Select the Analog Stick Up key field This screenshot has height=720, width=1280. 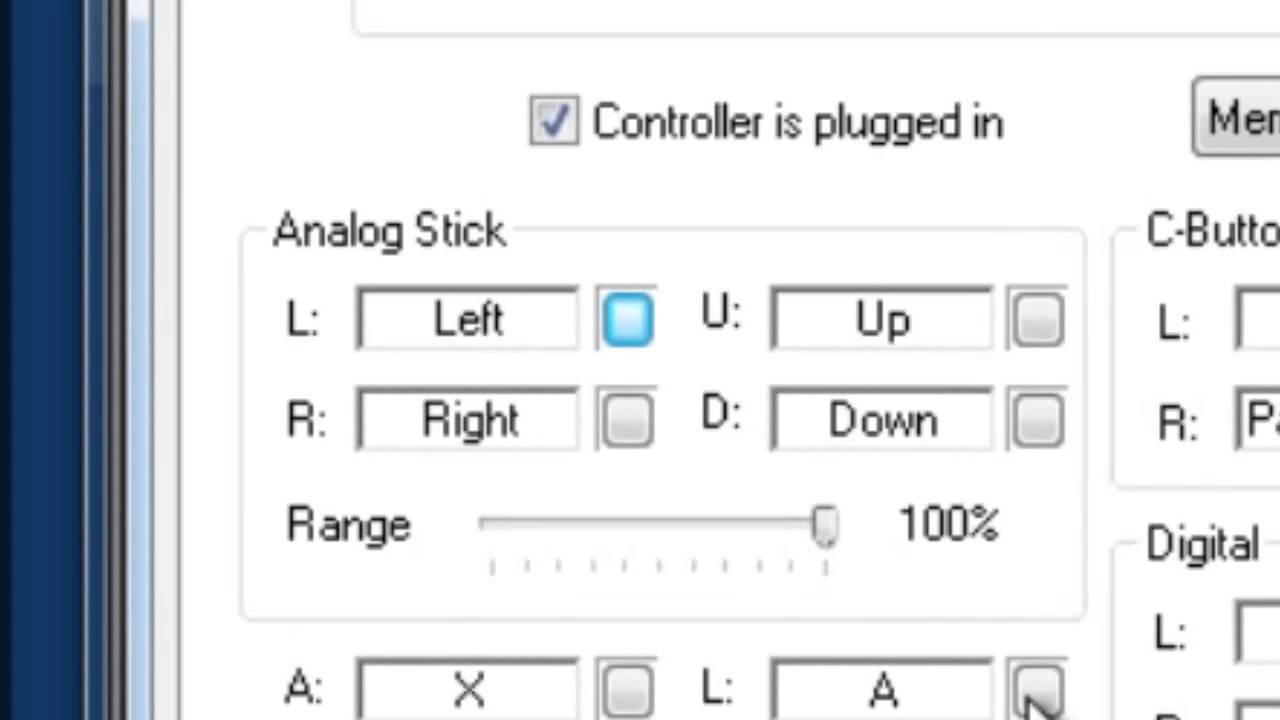coord(882,320)
